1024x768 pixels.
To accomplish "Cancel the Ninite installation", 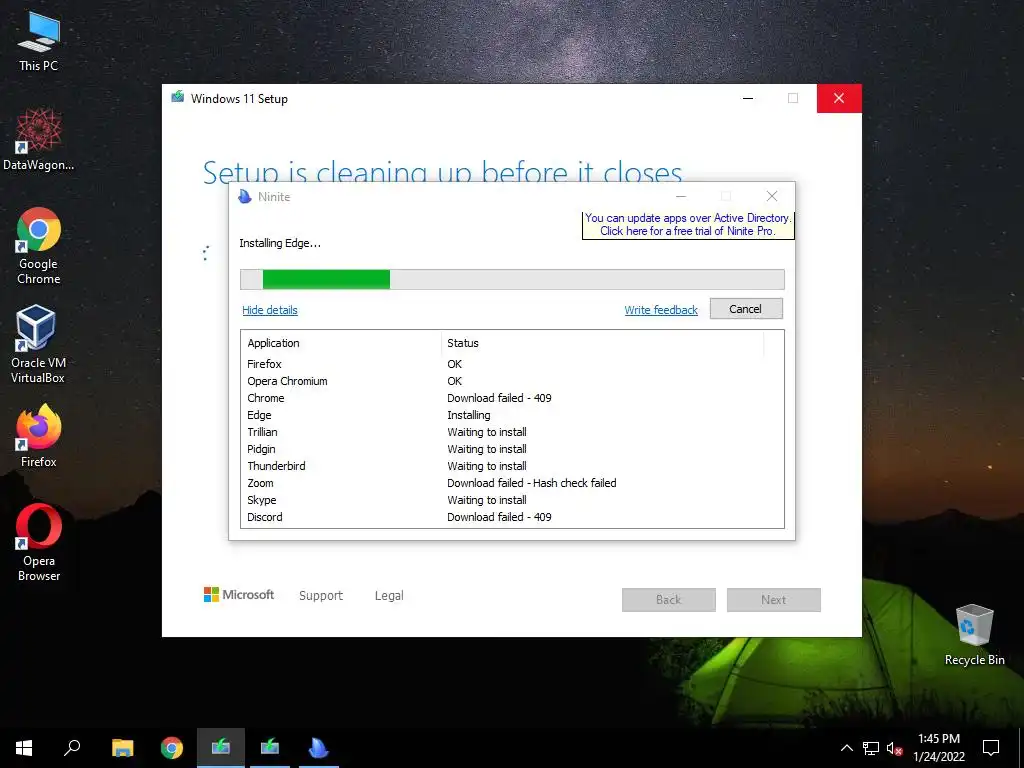I will (746, 309).
